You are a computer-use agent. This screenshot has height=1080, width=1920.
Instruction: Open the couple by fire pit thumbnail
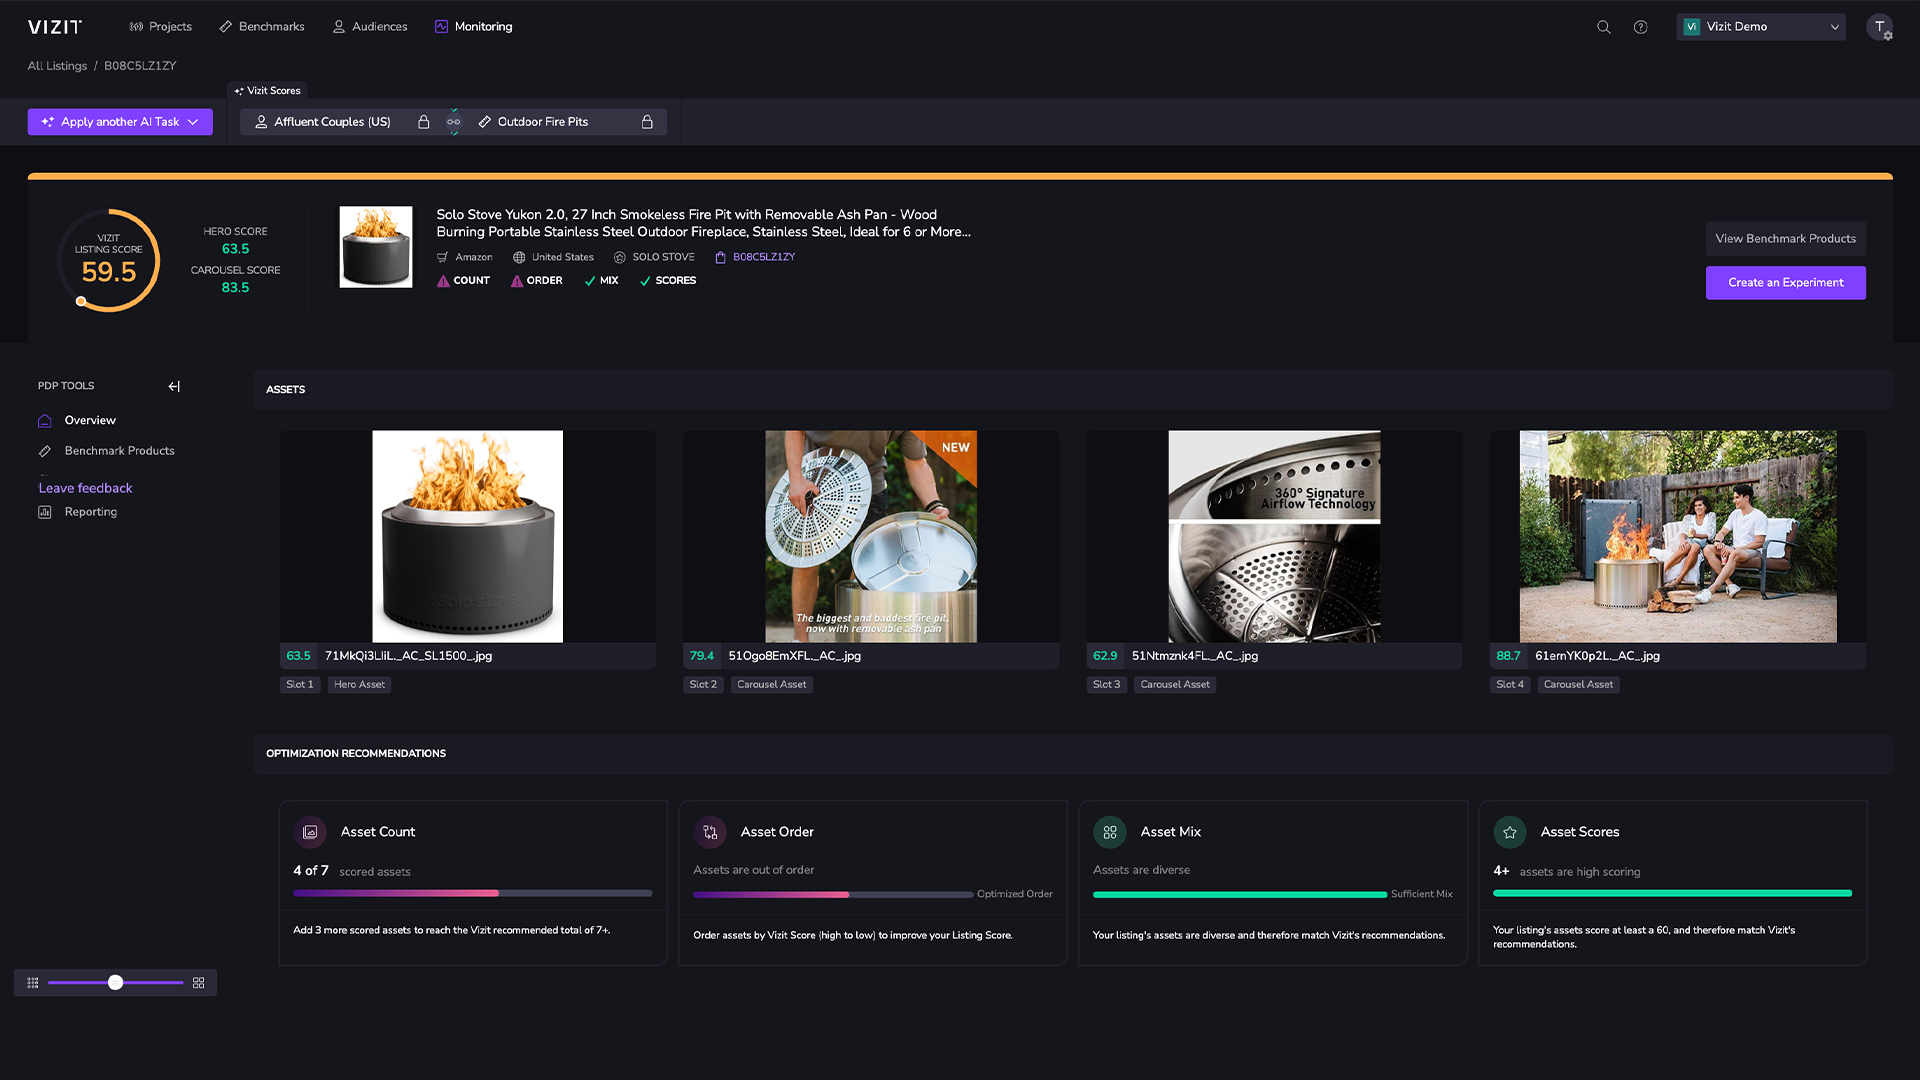[x=1677, y=536]
